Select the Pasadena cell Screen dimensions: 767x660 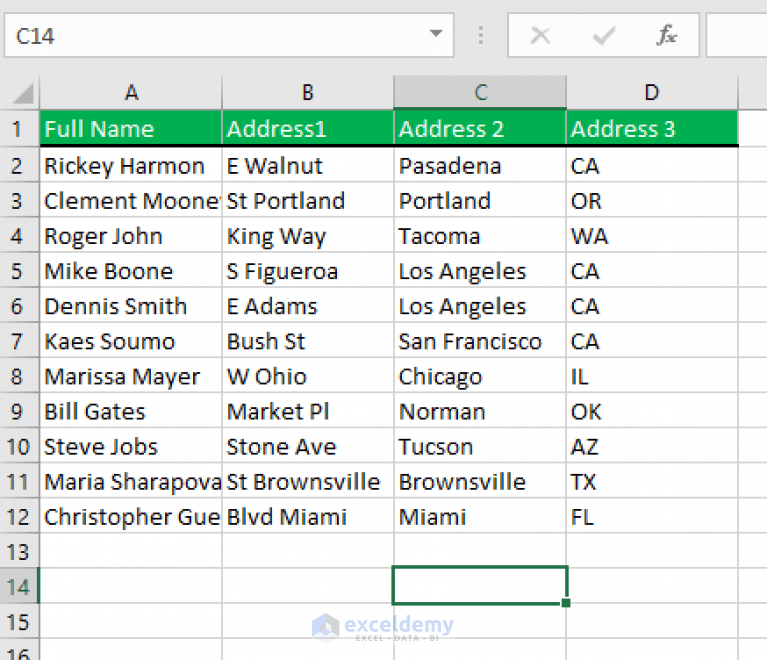[x=480, y=165]
